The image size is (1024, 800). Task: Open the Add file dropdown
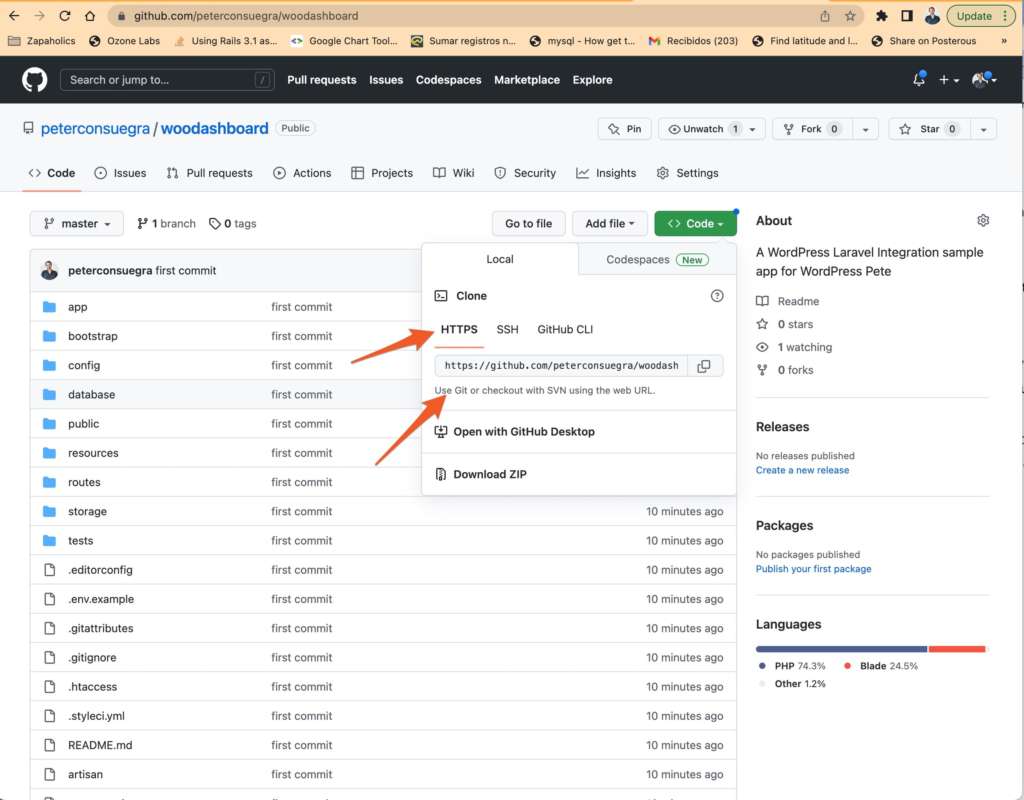(x=610, y=224)
